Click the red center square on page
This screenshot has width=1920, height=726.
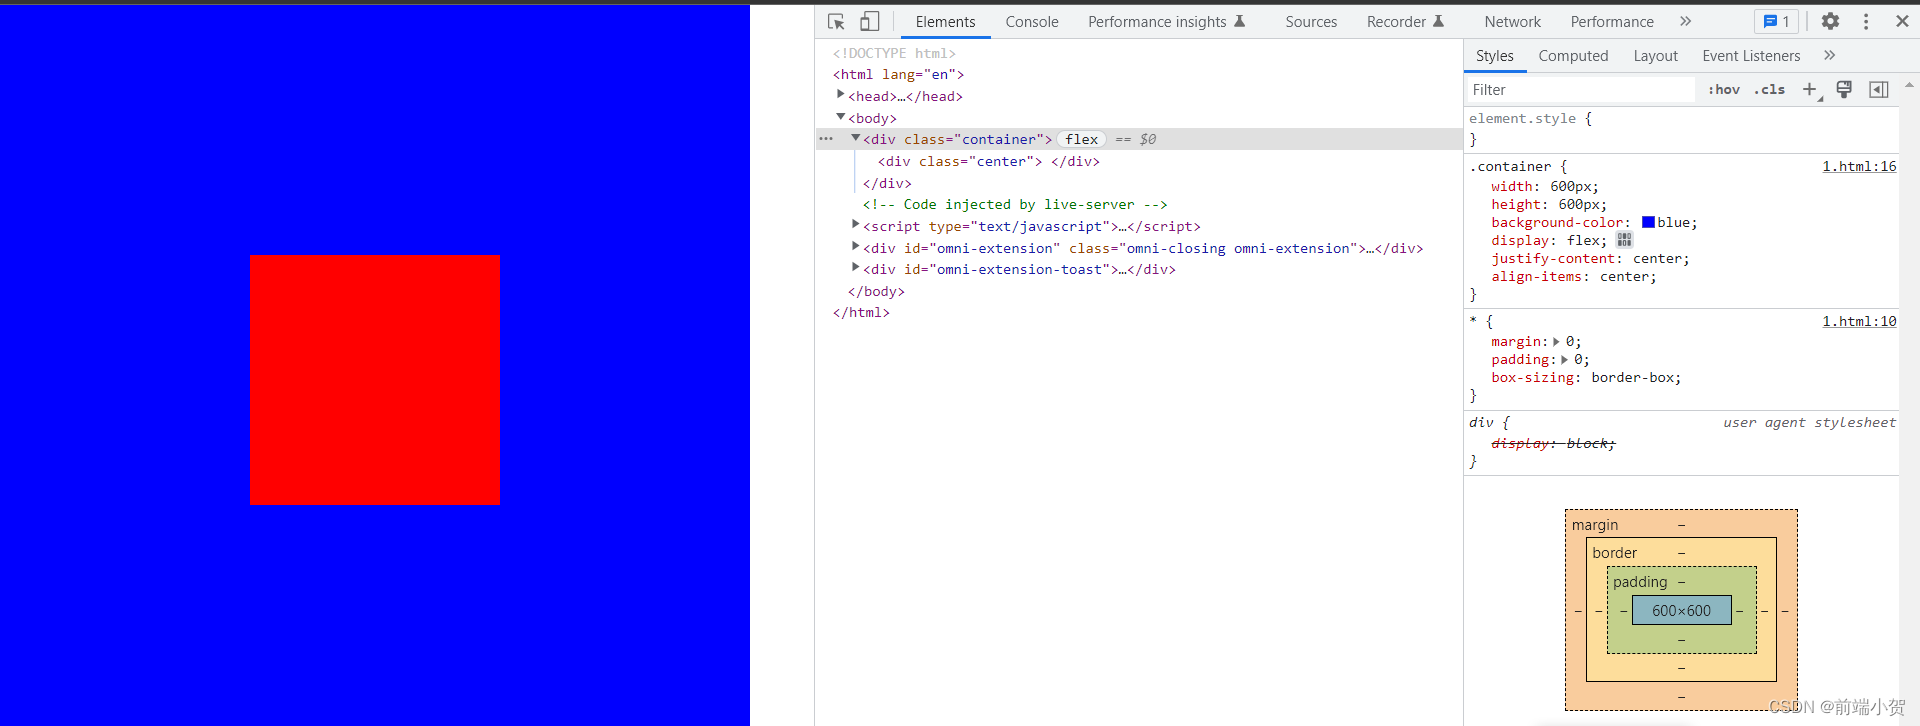(x=374, y=380)
